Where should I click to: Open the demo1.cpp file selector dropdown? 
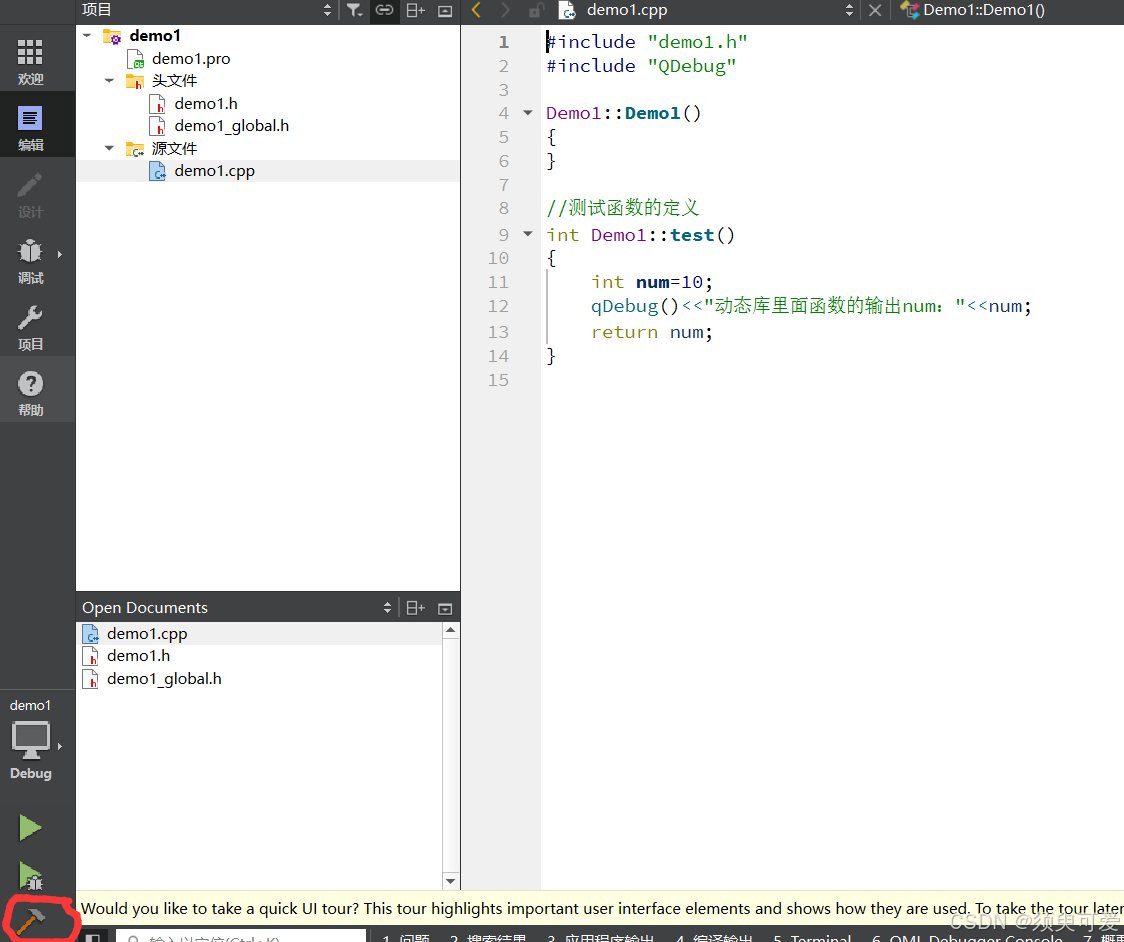(706, 10)
